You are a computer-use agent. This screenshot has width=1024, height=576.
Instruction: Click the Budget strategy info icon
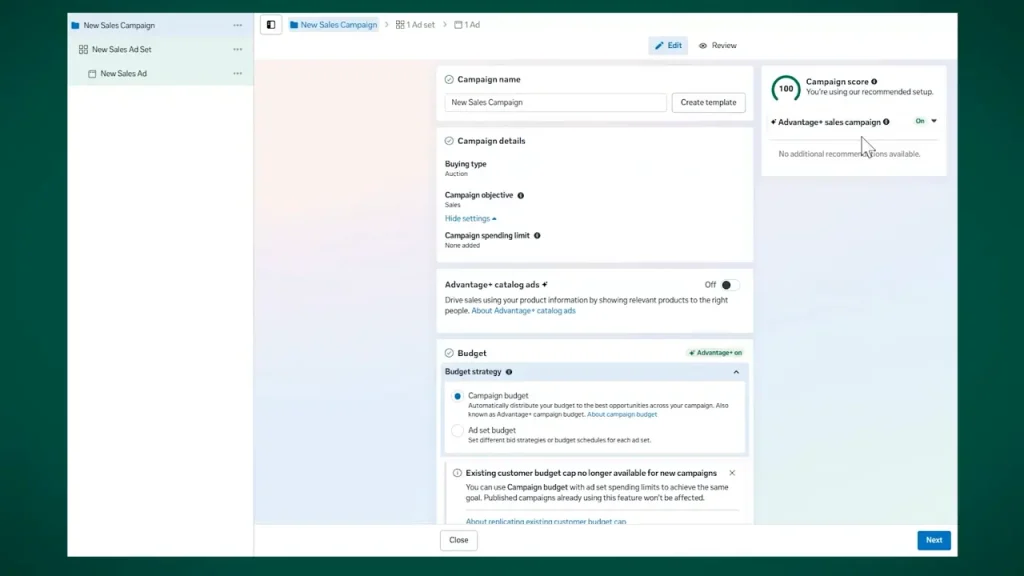(509, 372)
